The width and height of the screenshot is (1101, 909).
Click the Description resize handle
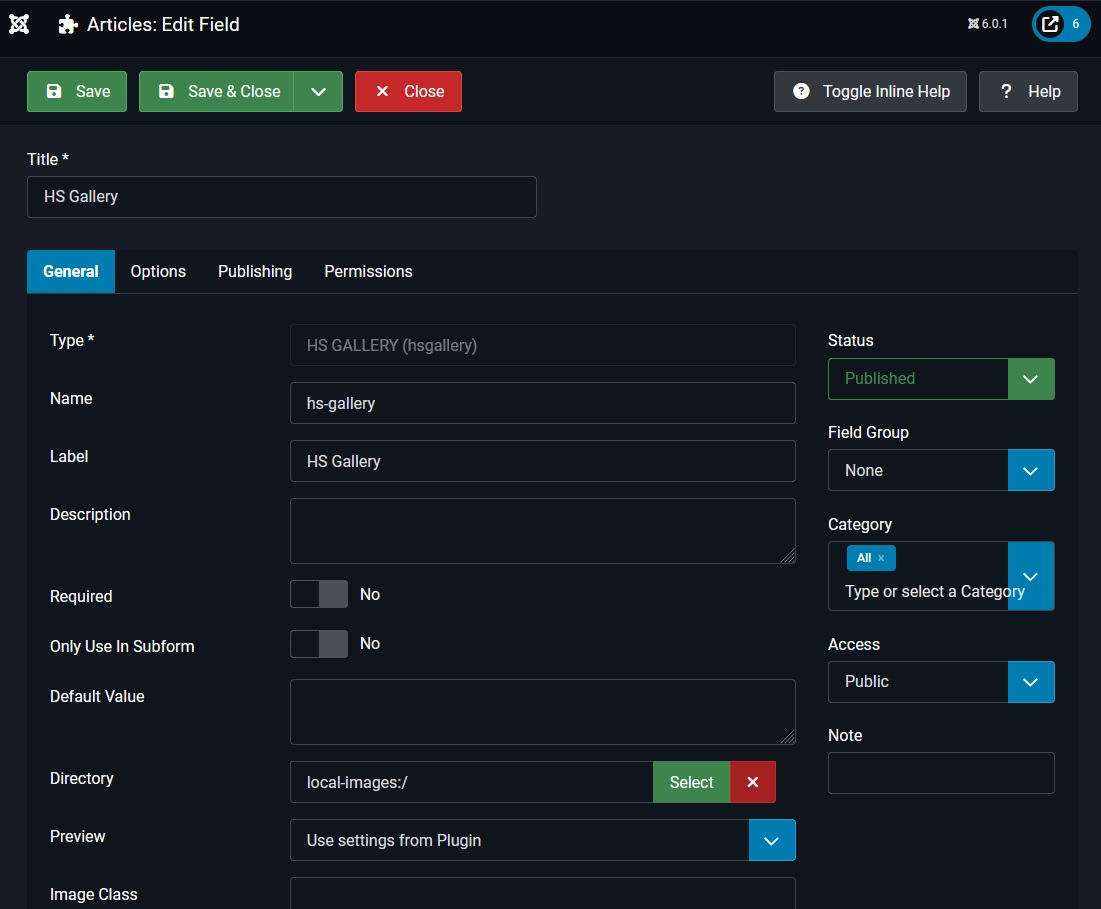(x=788, y=556)
